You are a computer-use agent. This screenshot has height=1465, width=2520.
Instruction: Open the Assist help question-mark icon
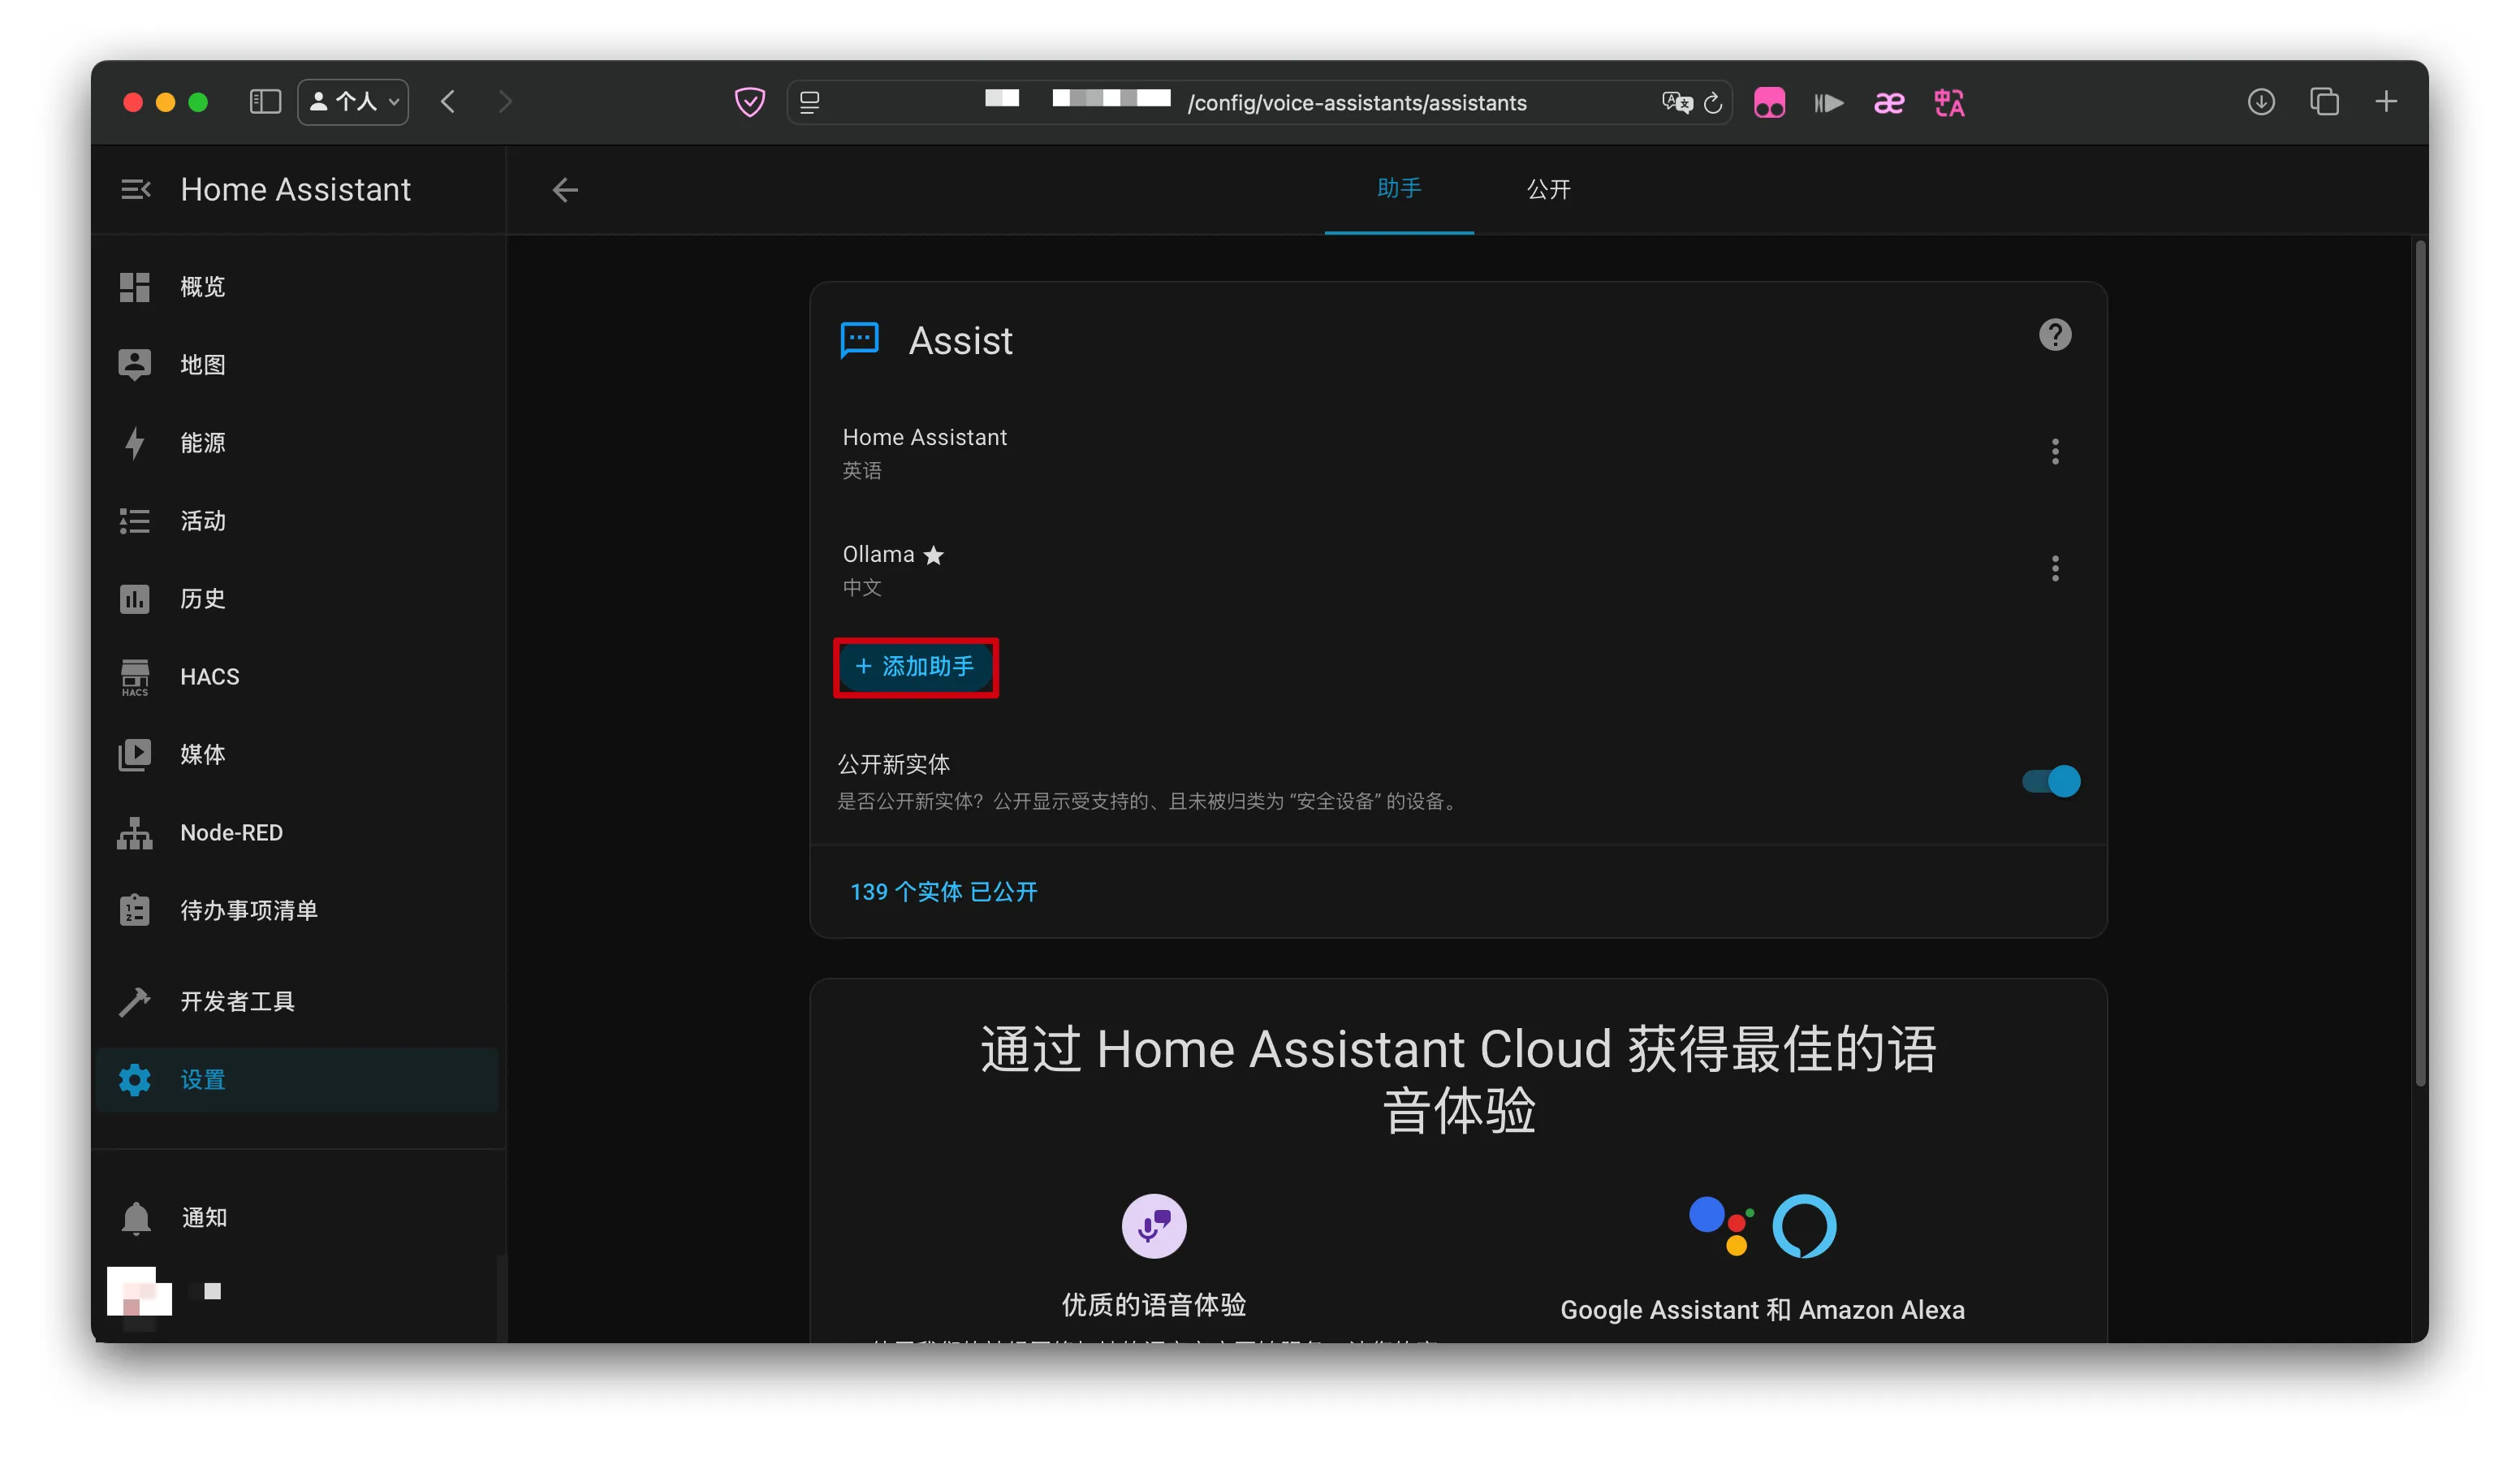pyautogui.click(x=2054, y=335)
